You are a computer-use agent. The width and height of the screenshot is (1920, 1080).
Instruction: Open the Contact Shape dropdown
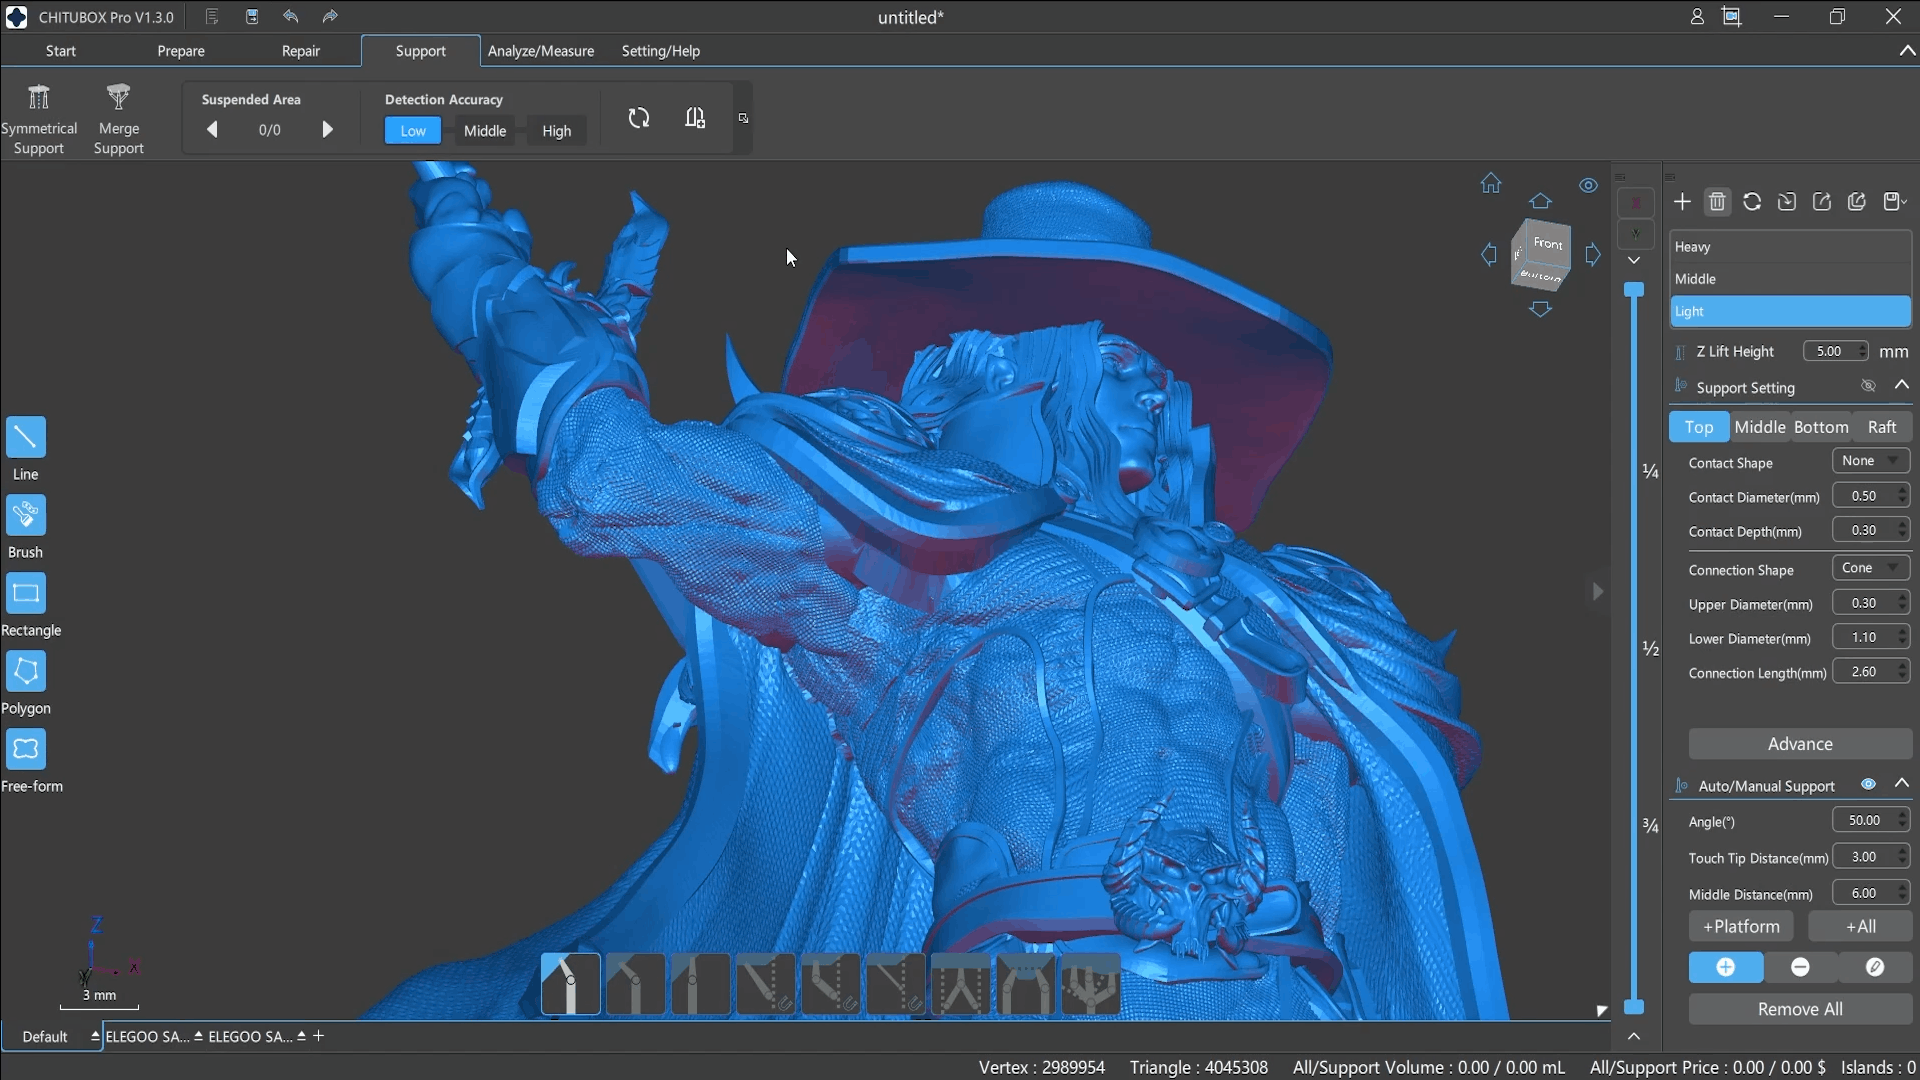pos(1871,461)
